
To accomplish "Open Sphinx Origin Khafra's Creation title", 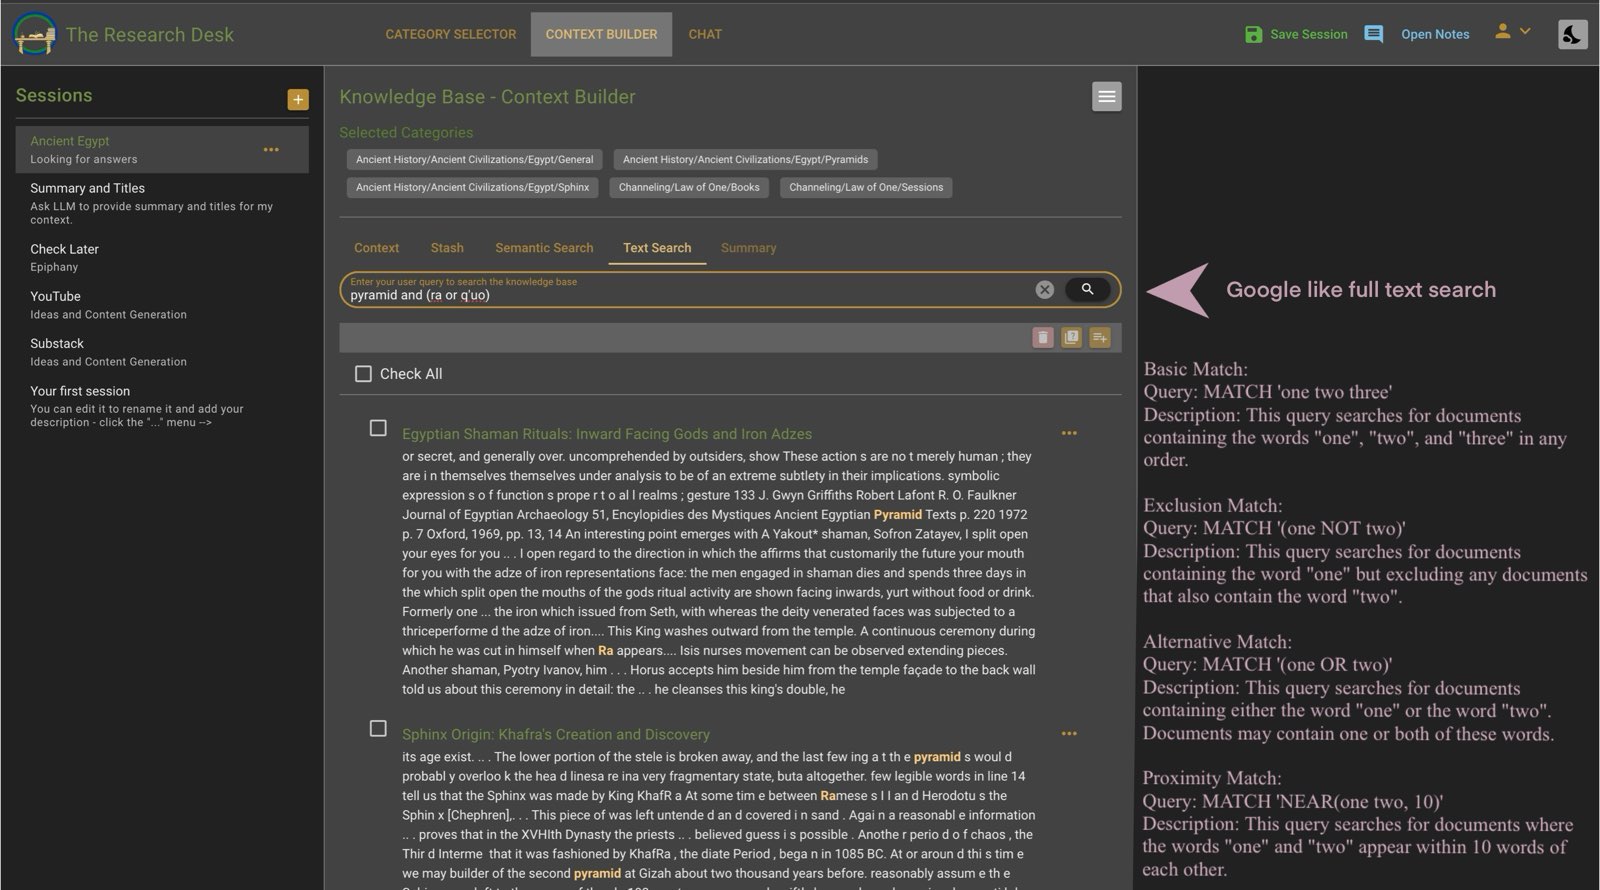I will pyautogui.click(x=556, y=733).
